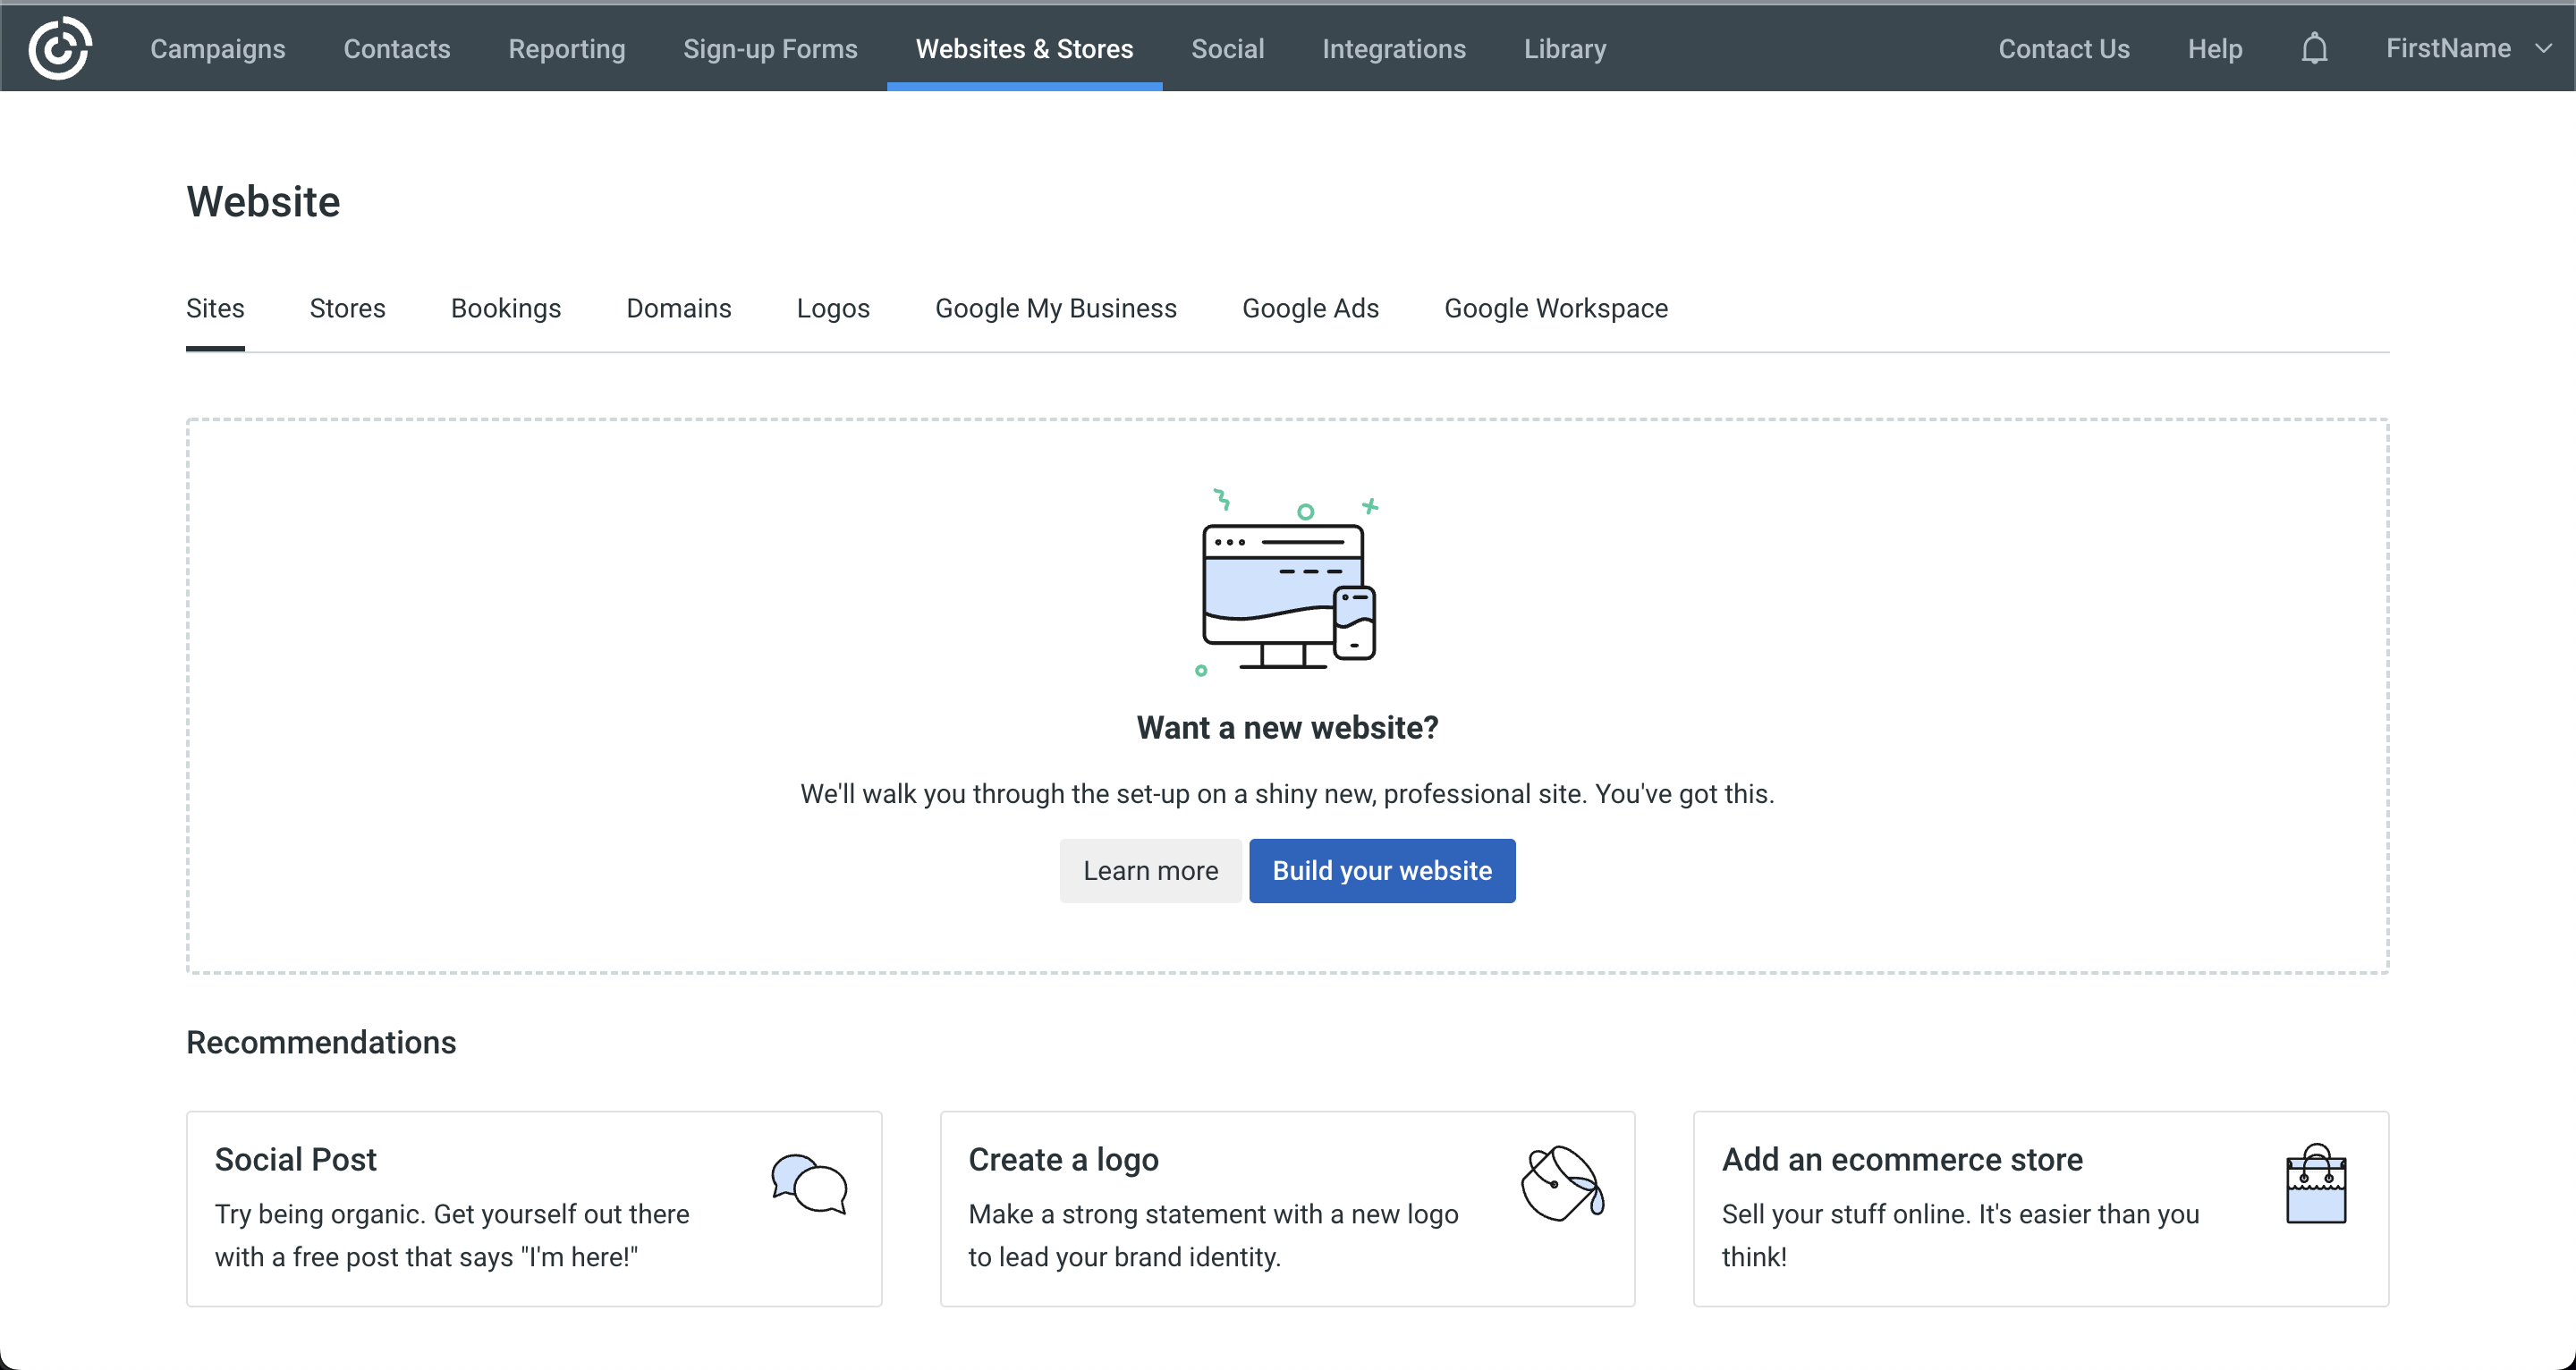Select the Sites tab

tap(215, 308)
